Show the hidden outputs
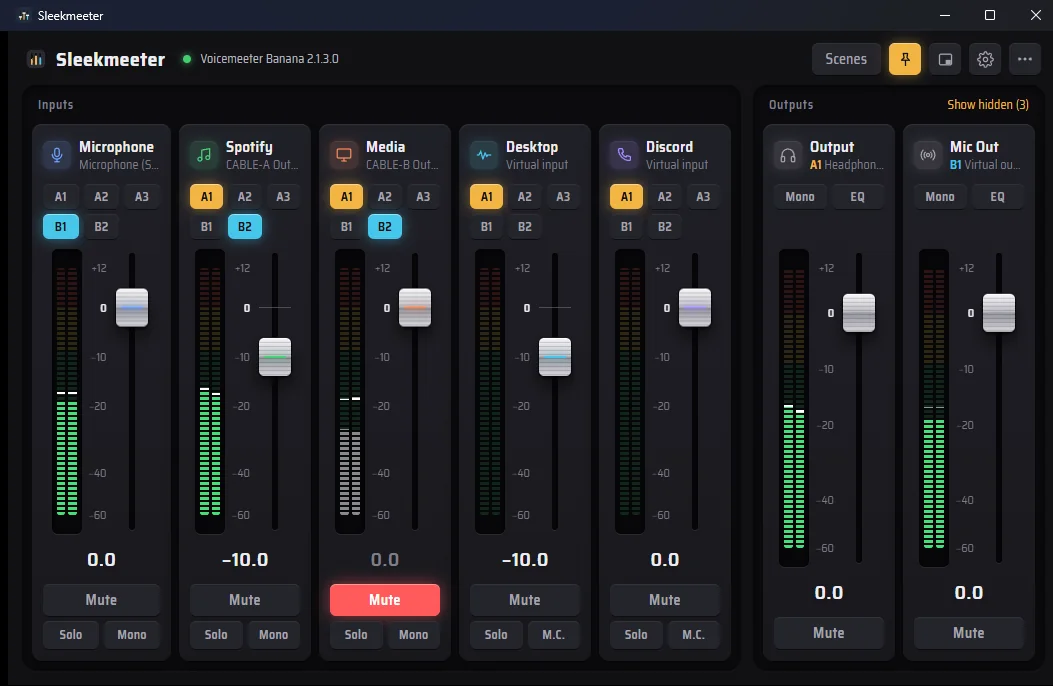The width and height of the screenshot is (1053, 686). 988,105
